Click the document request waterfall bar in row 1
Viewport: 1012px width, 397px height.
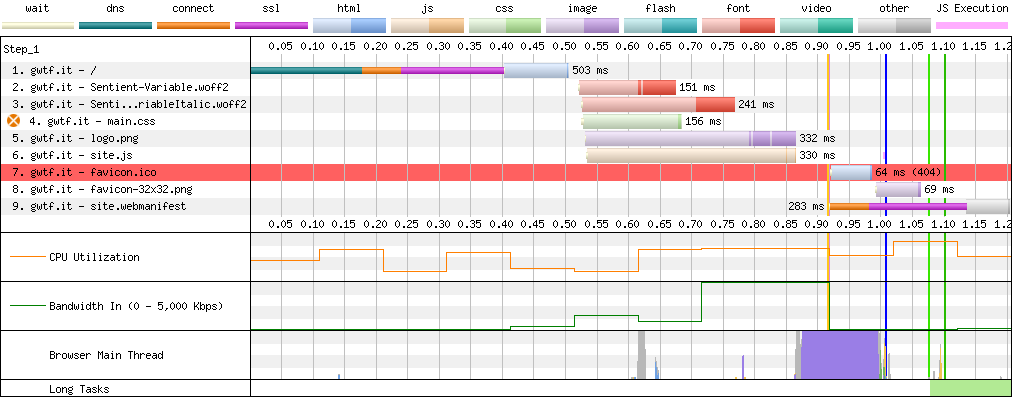click(x=409, y=70)
